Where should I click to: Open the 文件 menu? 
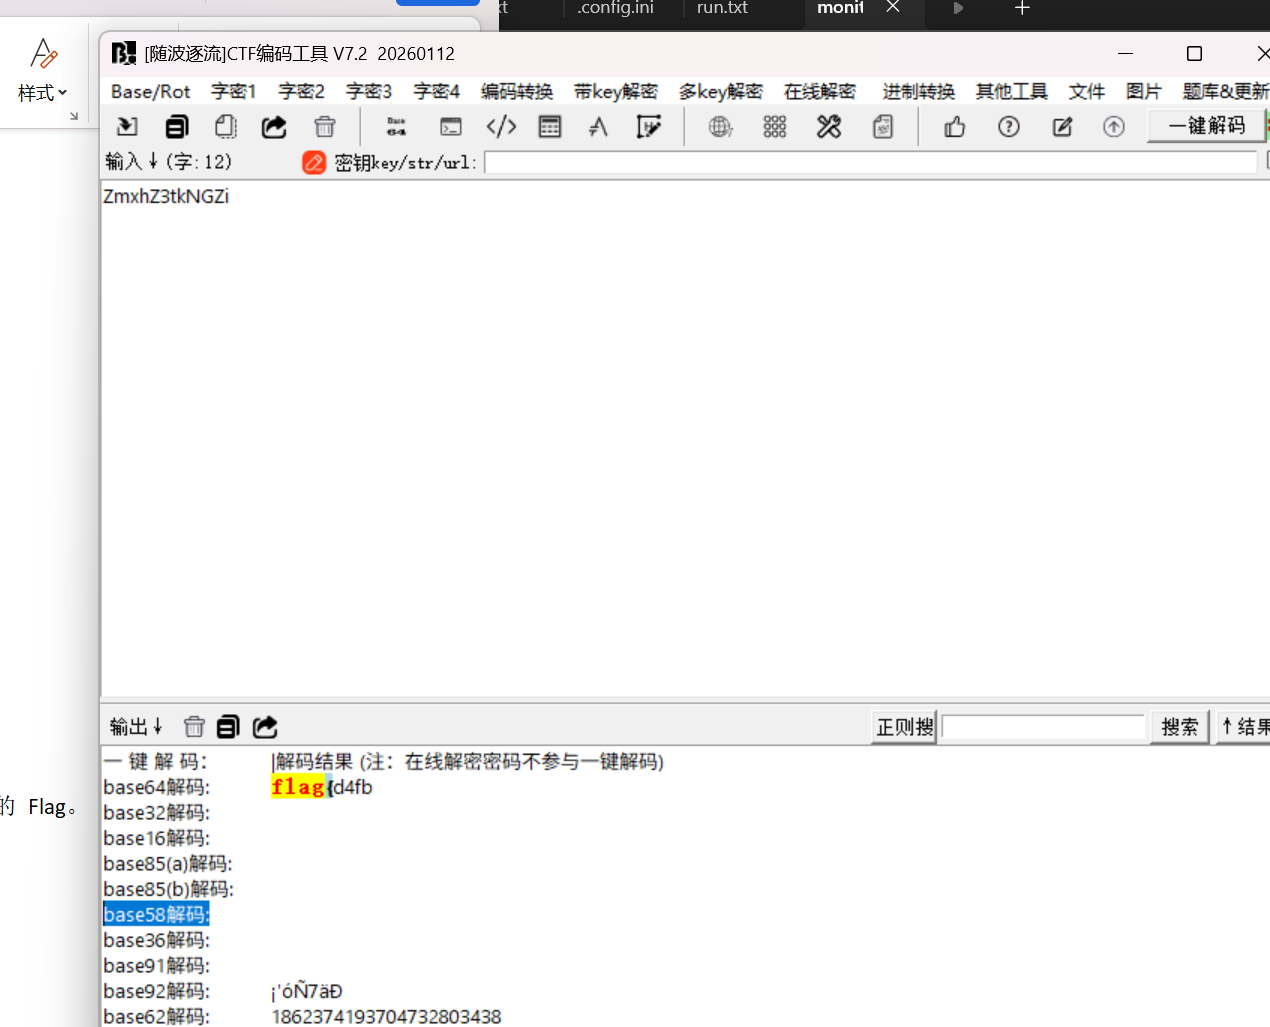click(x=1086, y=92)
